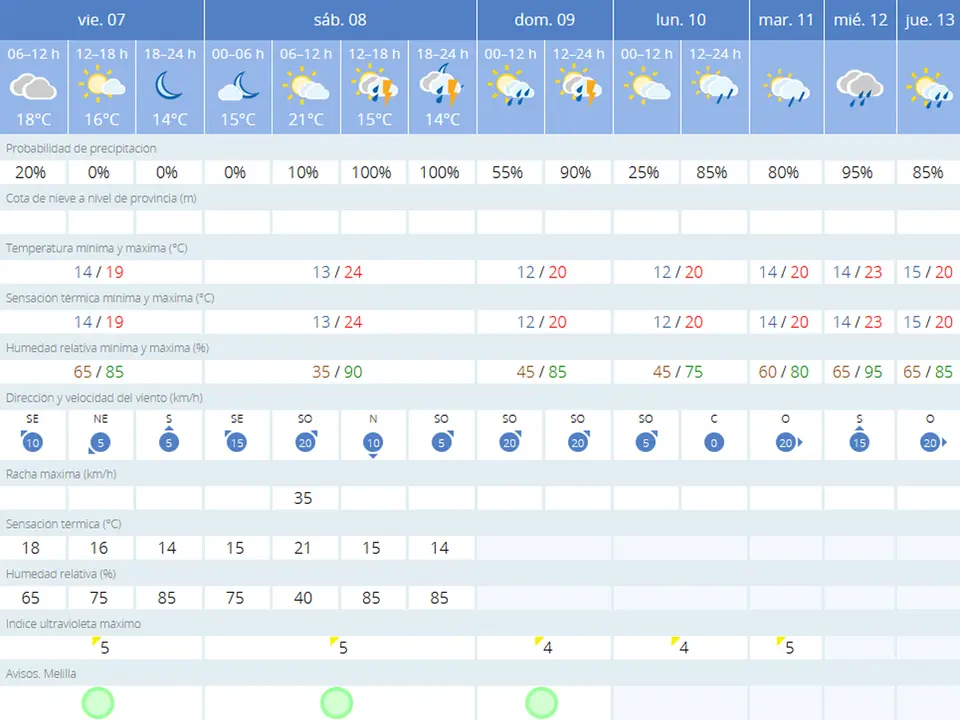Select the UV index 5 under mar. 11
Viewport: 960px width, 720px height.
[x=786, y=647]
